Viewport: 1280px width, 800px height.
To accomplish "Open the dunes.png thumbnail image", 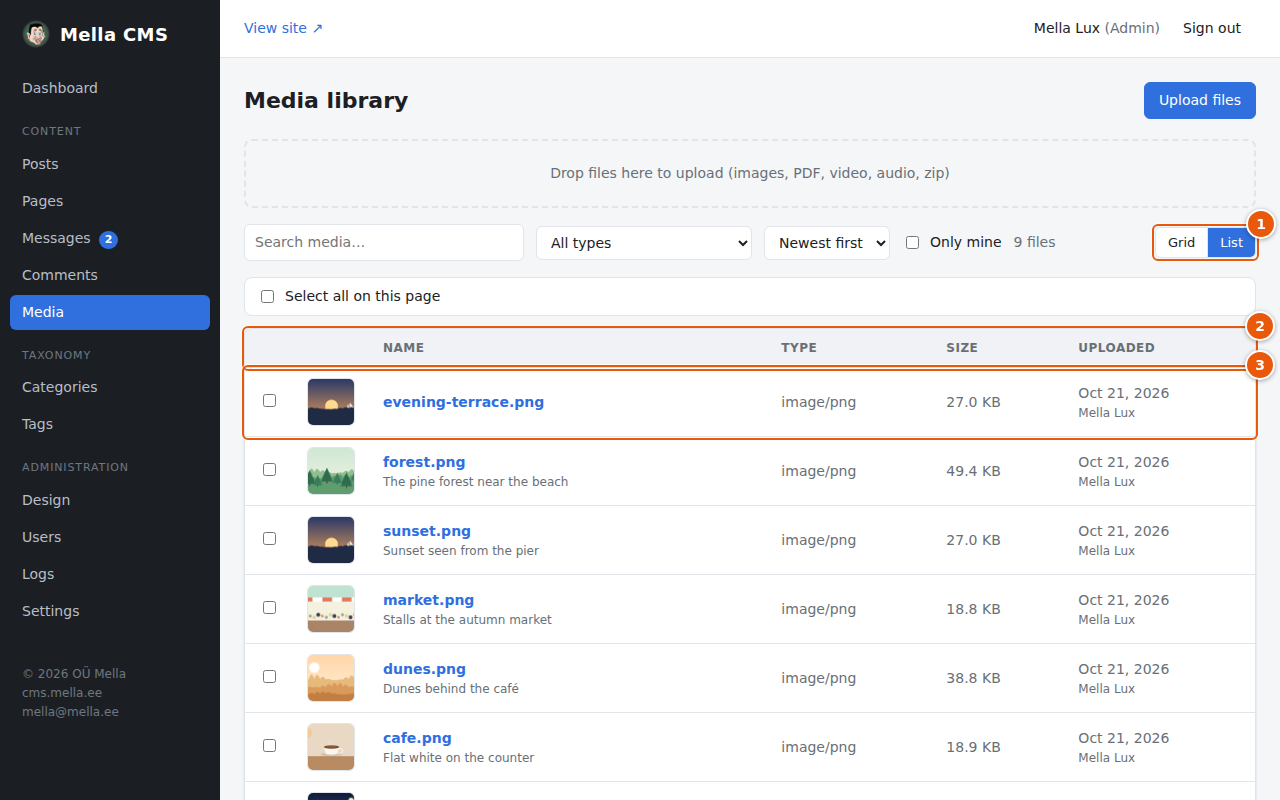I will pos(331,678).
